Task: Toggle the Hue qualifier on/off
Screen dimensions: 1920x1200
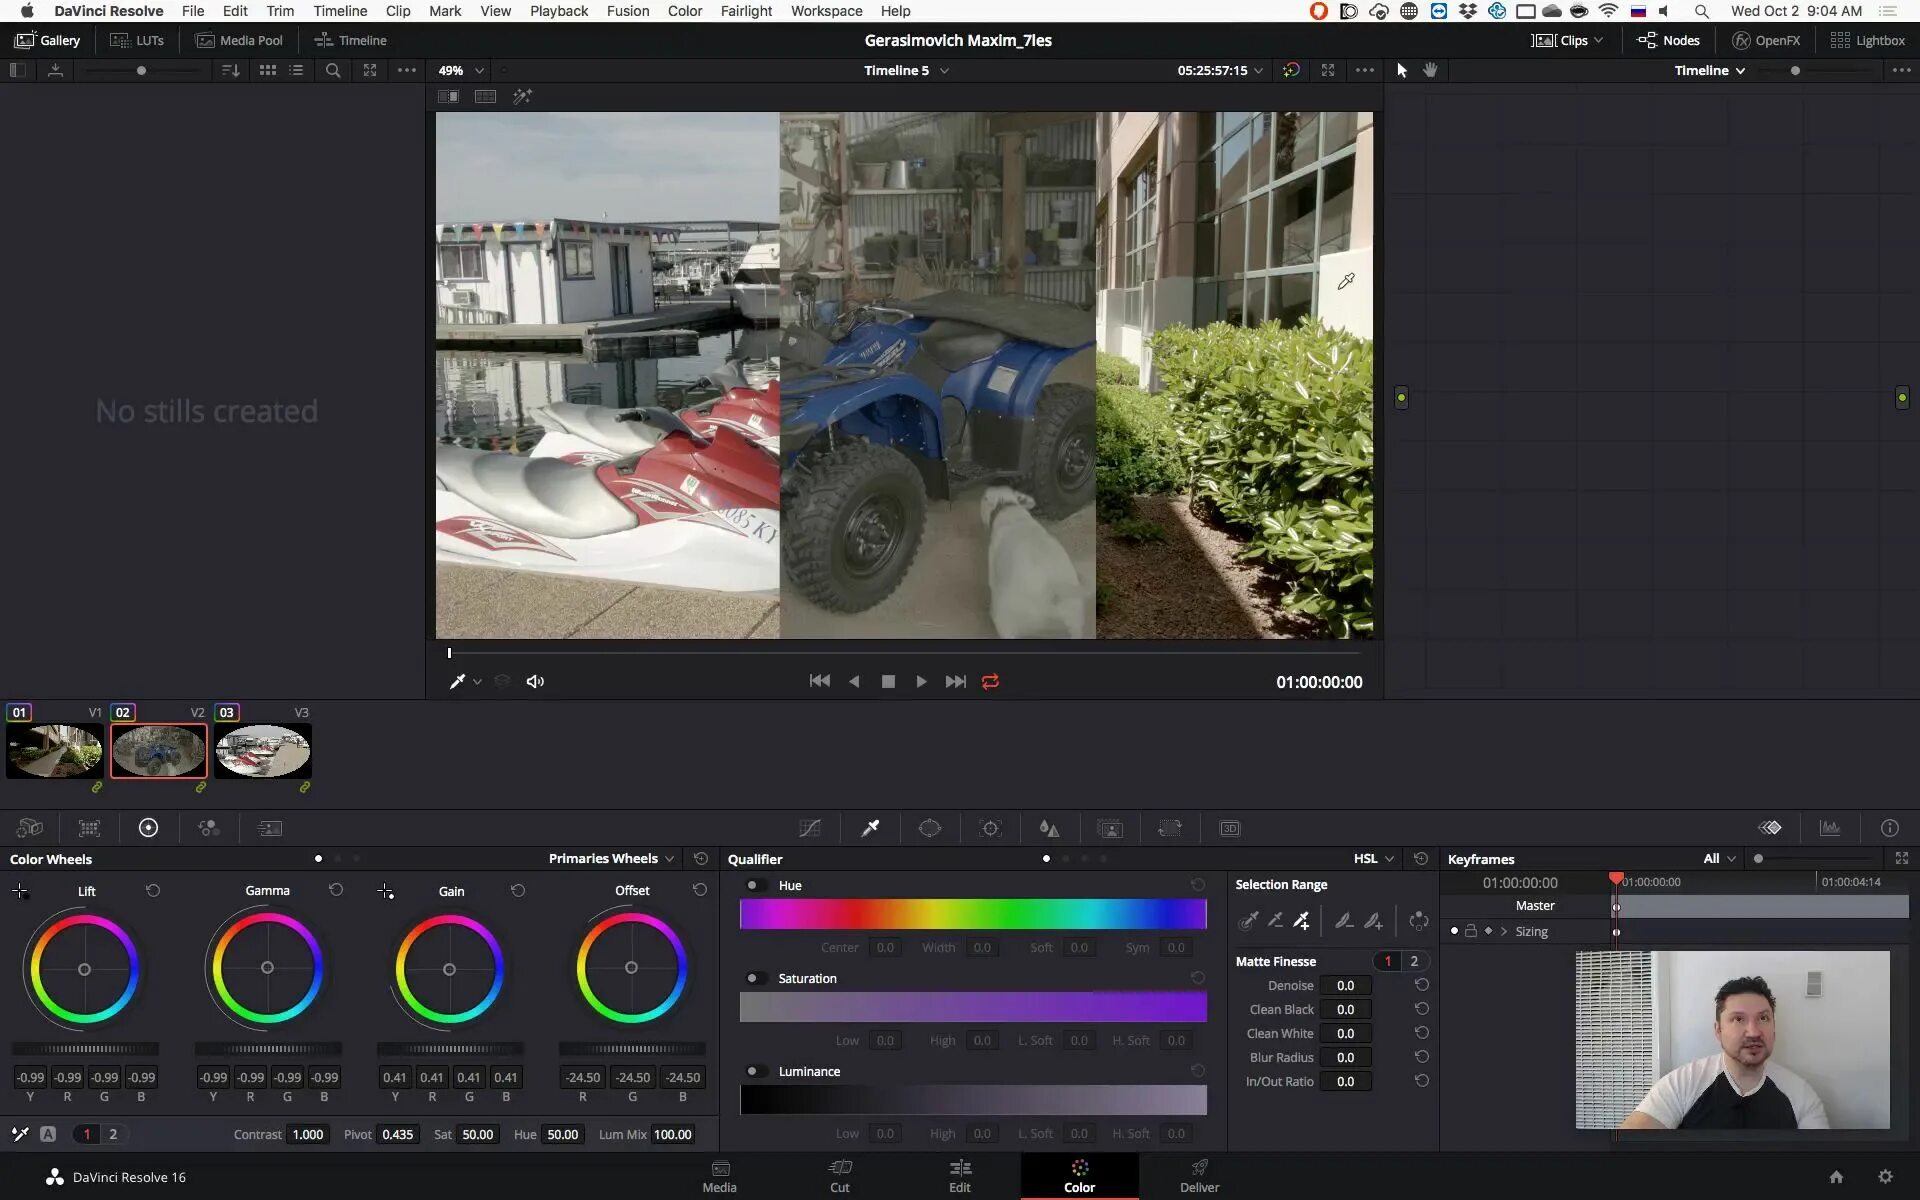Action: (756, 885)
